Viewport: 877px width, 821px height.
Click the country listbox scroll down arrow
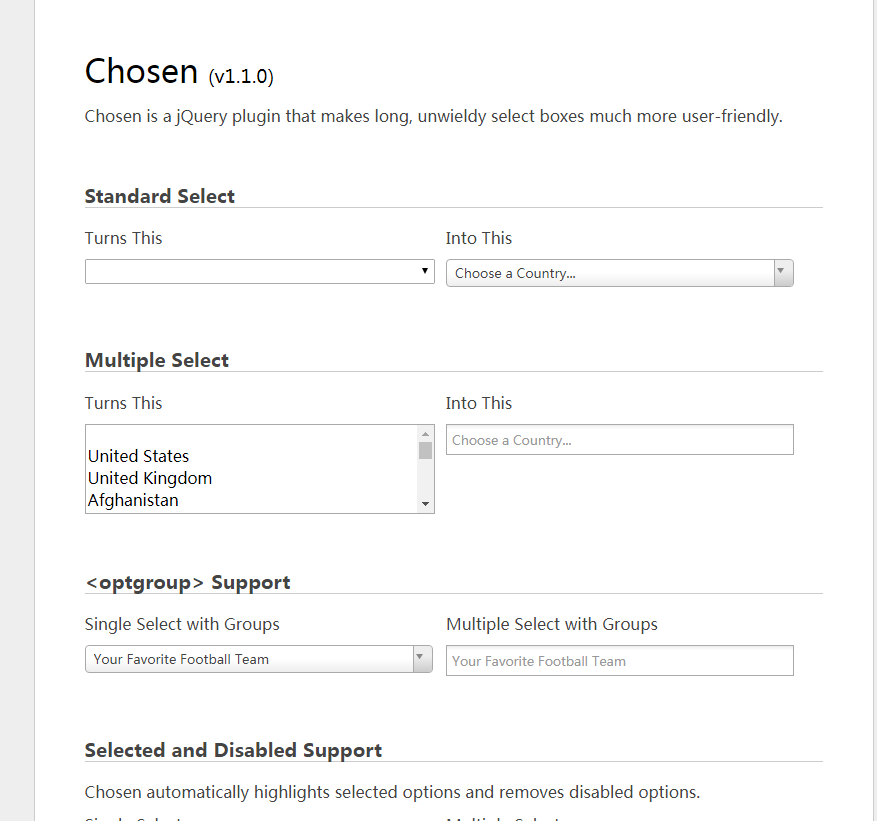(x=425, y=504)
